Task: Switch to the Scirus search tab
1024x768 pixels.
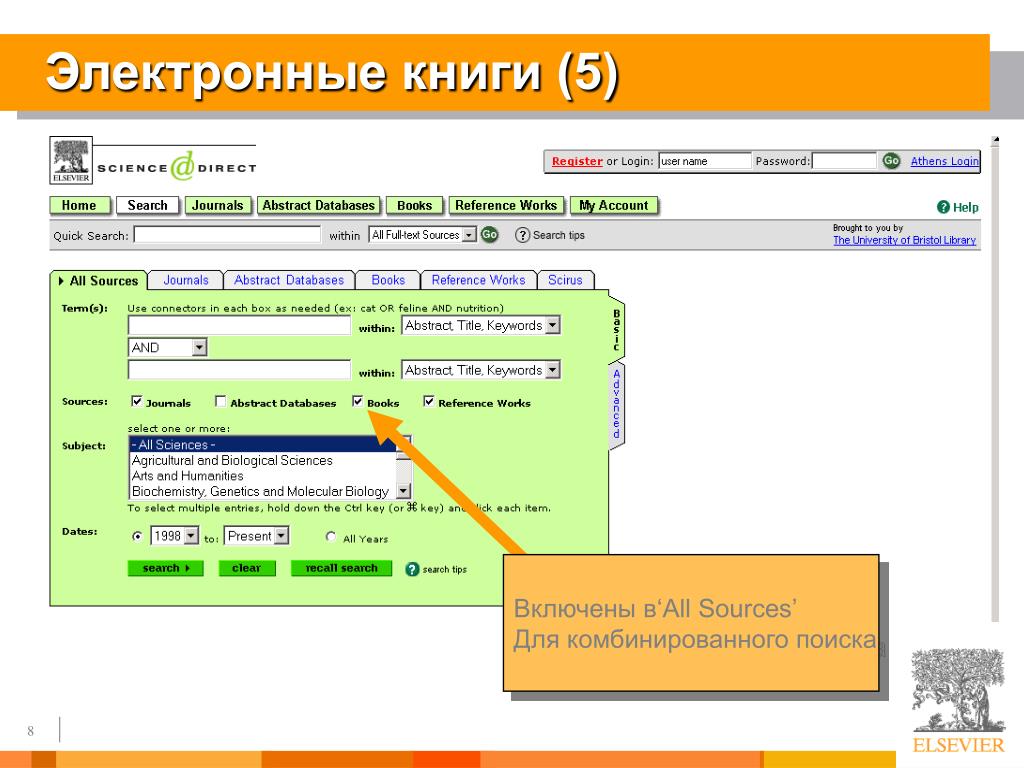Action: pyautogui.click(x=565, y=280)
